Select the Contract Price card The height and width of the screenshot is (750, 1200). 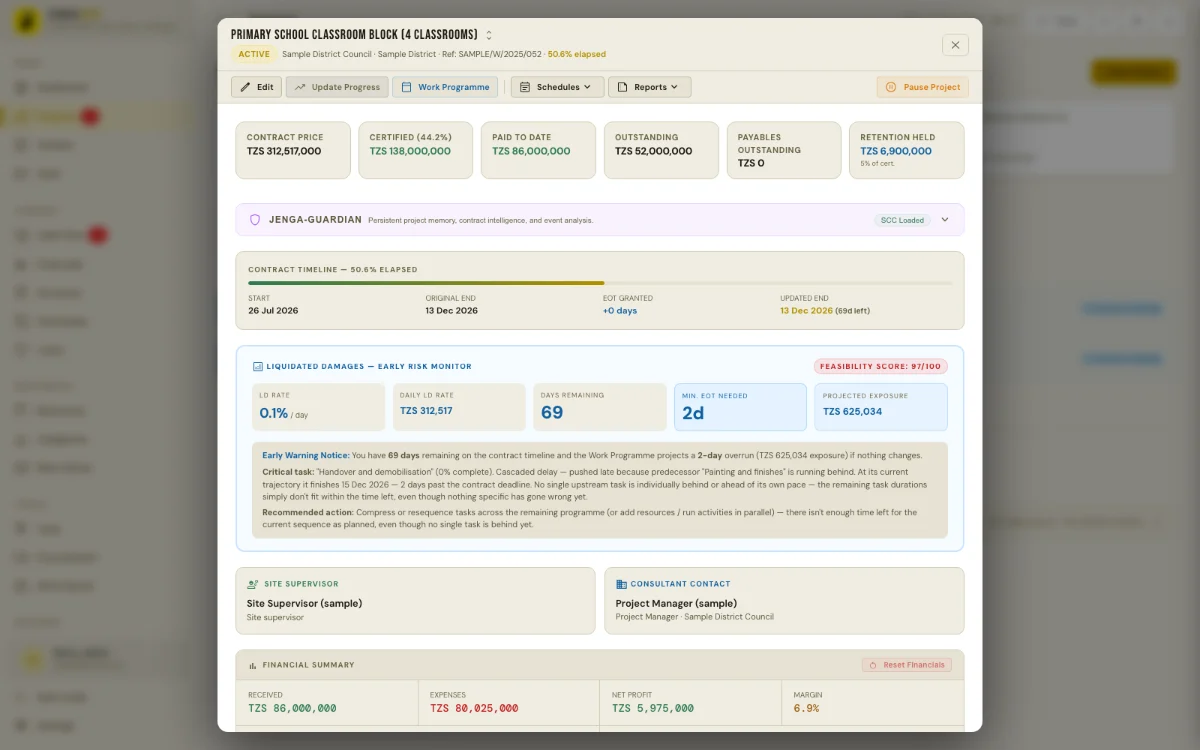point(293,150)
